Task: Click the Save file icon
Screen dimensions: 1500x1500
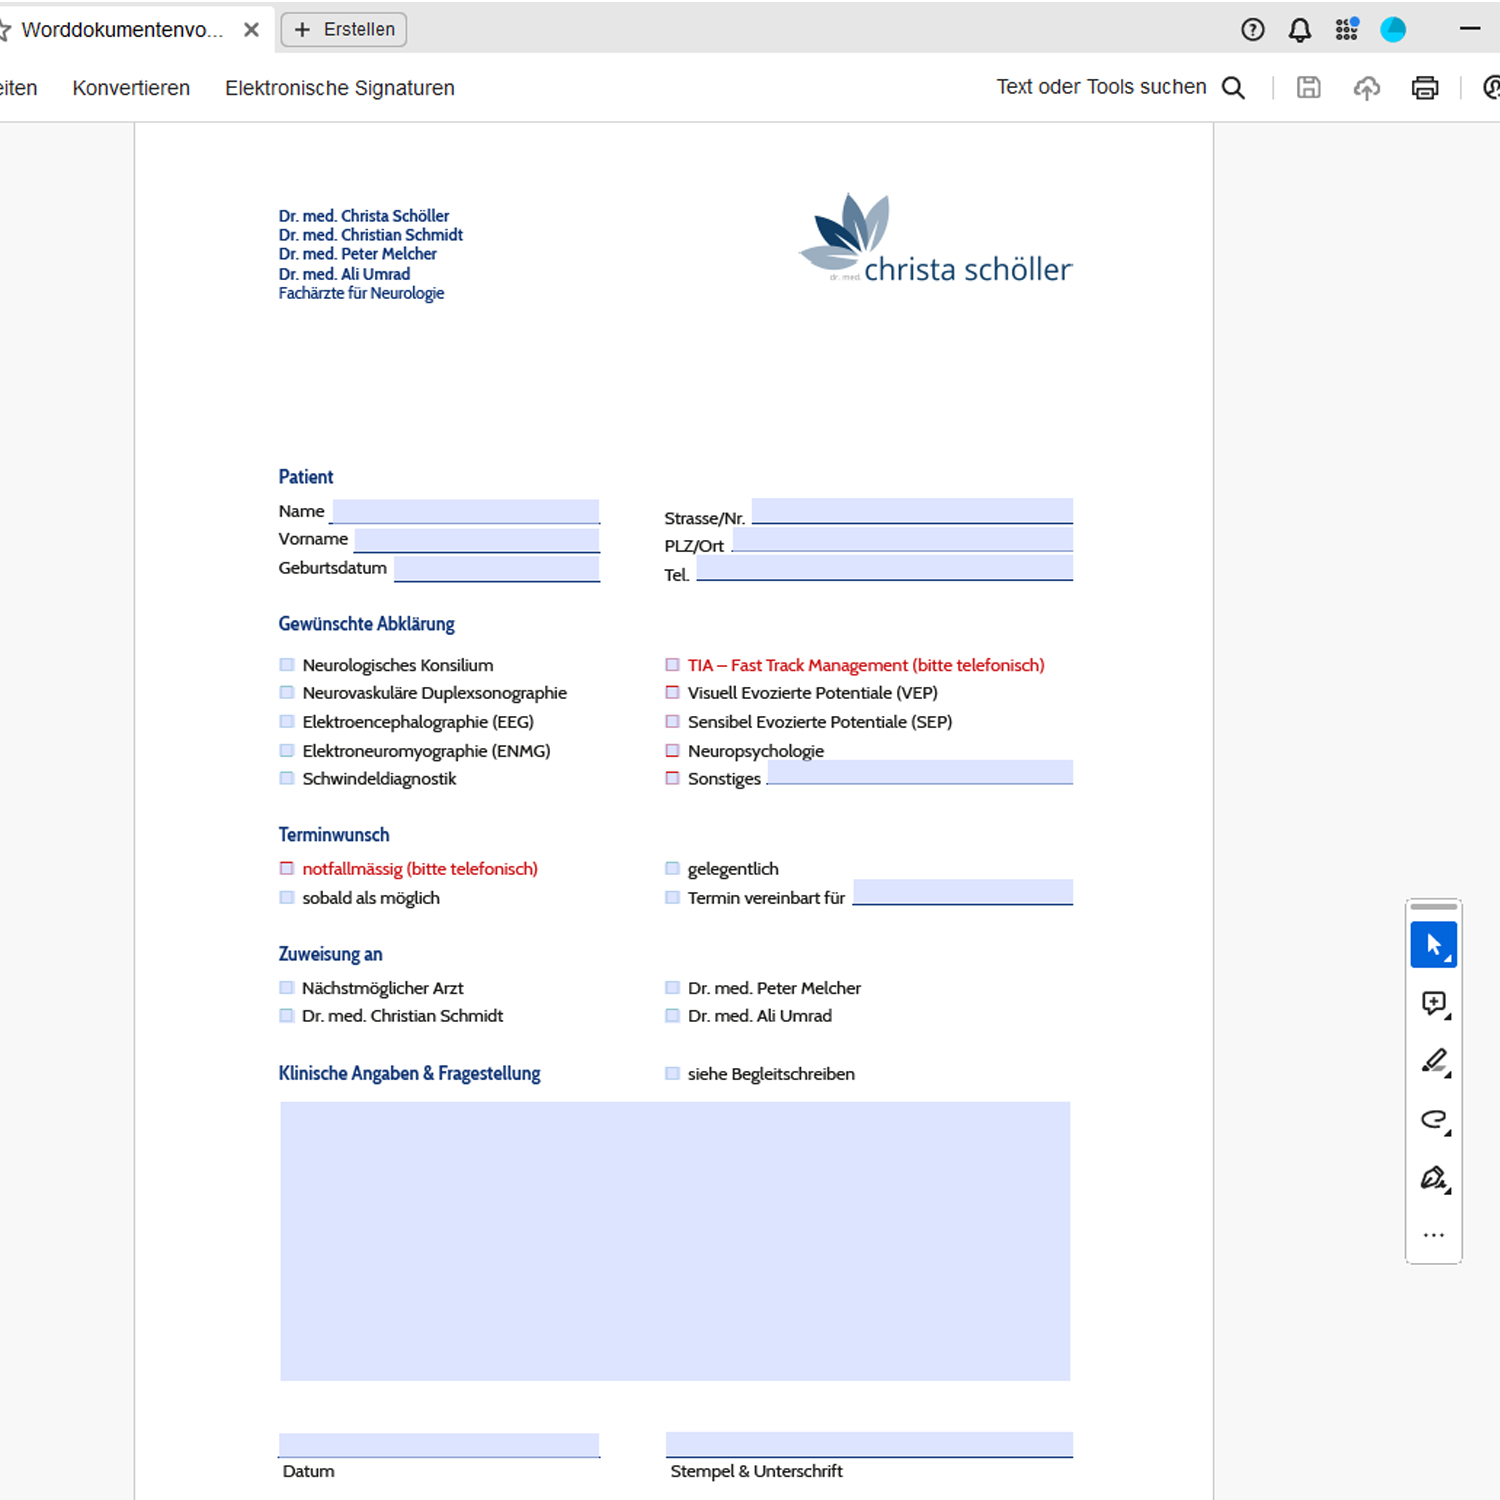Action: pos(1308,88)
